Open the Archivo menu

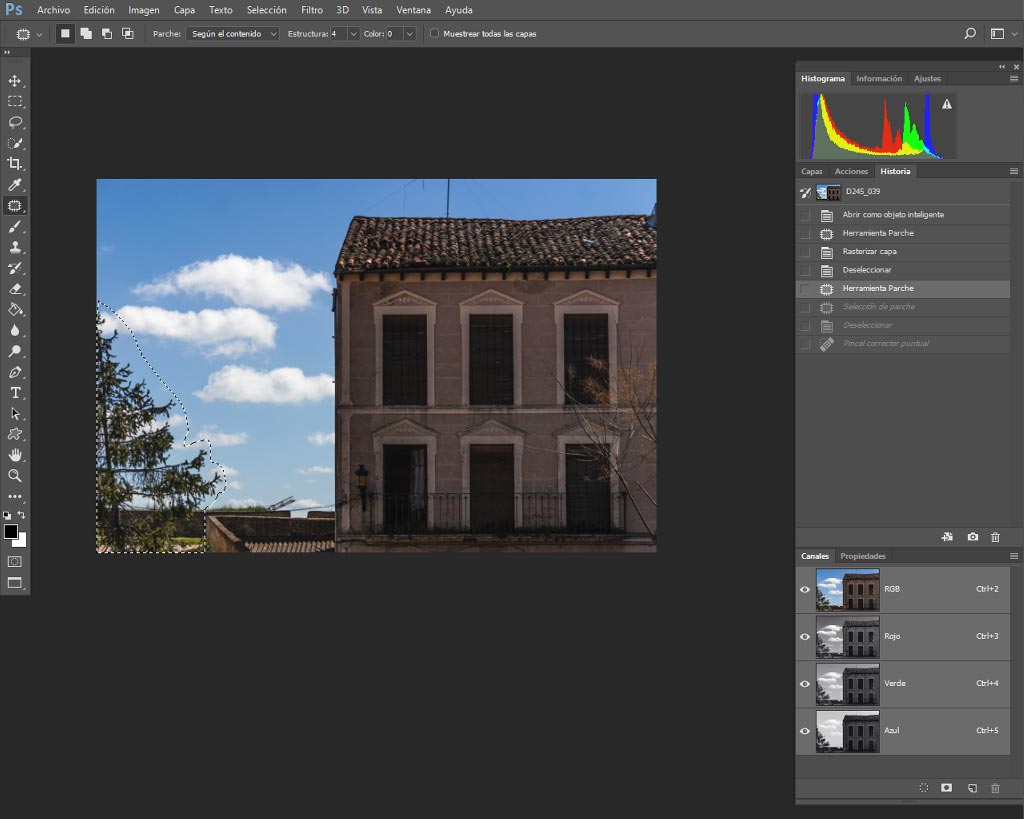(54, 10)
